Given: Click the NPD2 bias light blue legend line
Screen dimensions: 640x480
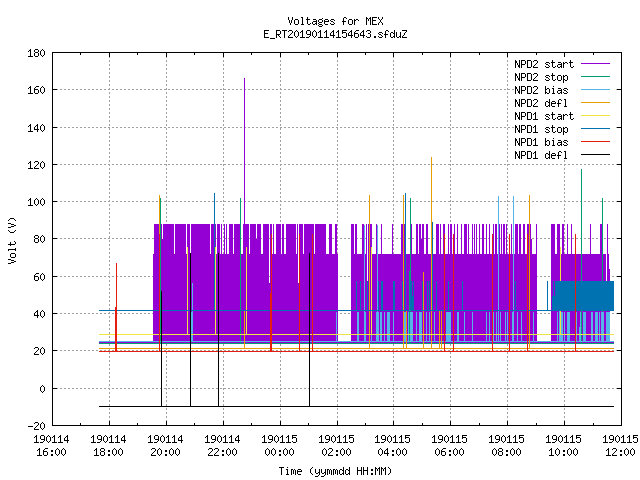Looking at the screenshot, I should click(x=595, y=90).
